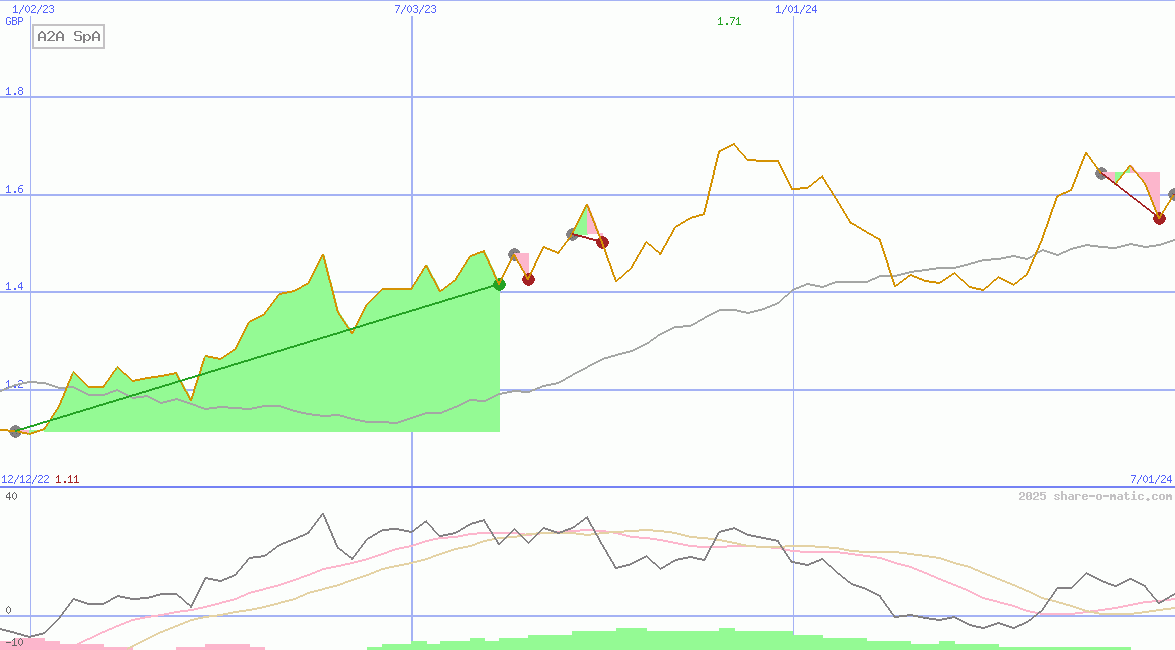The width and height of the screenshot is (1175, 650).
Task: Click the red marker ending the last pink trade
Action: pyautogui.click(x=1159, y=217)
